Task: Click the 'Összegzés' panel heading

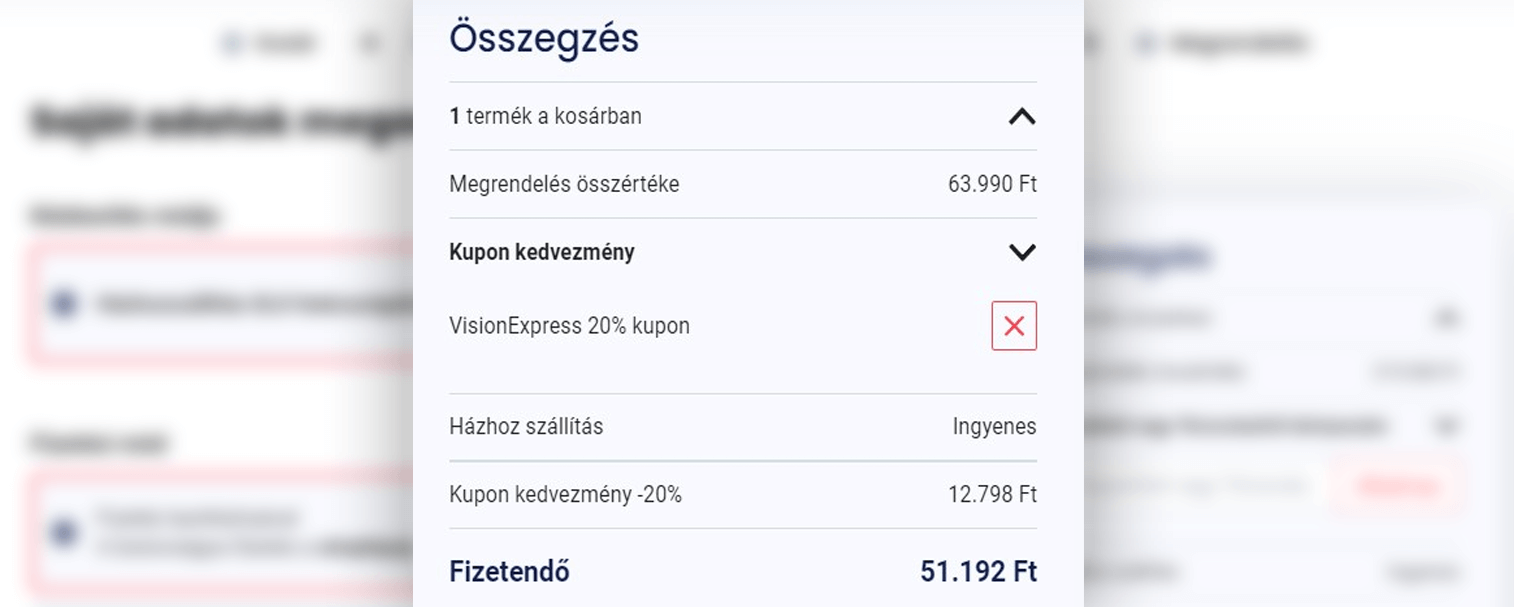Action: pyautogui.click(x=543, y=39)
